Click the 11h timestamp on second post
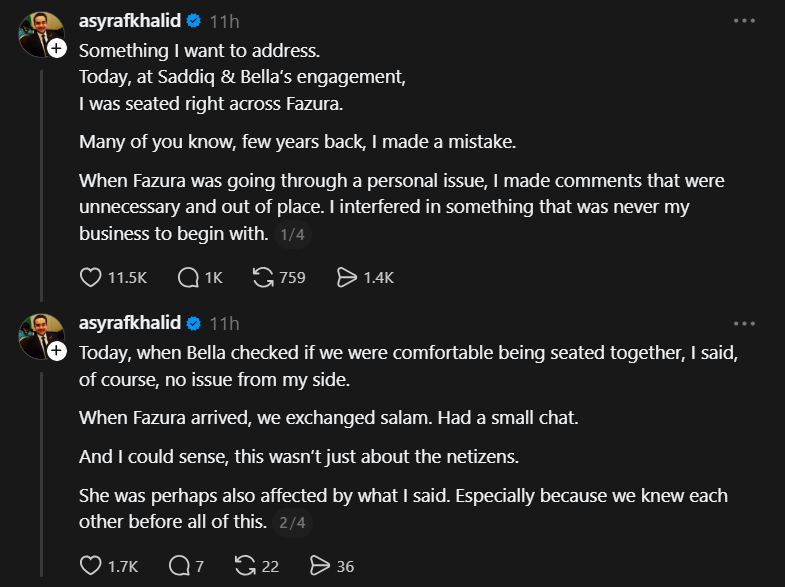785x587 pixels. [x=225, y=323]
